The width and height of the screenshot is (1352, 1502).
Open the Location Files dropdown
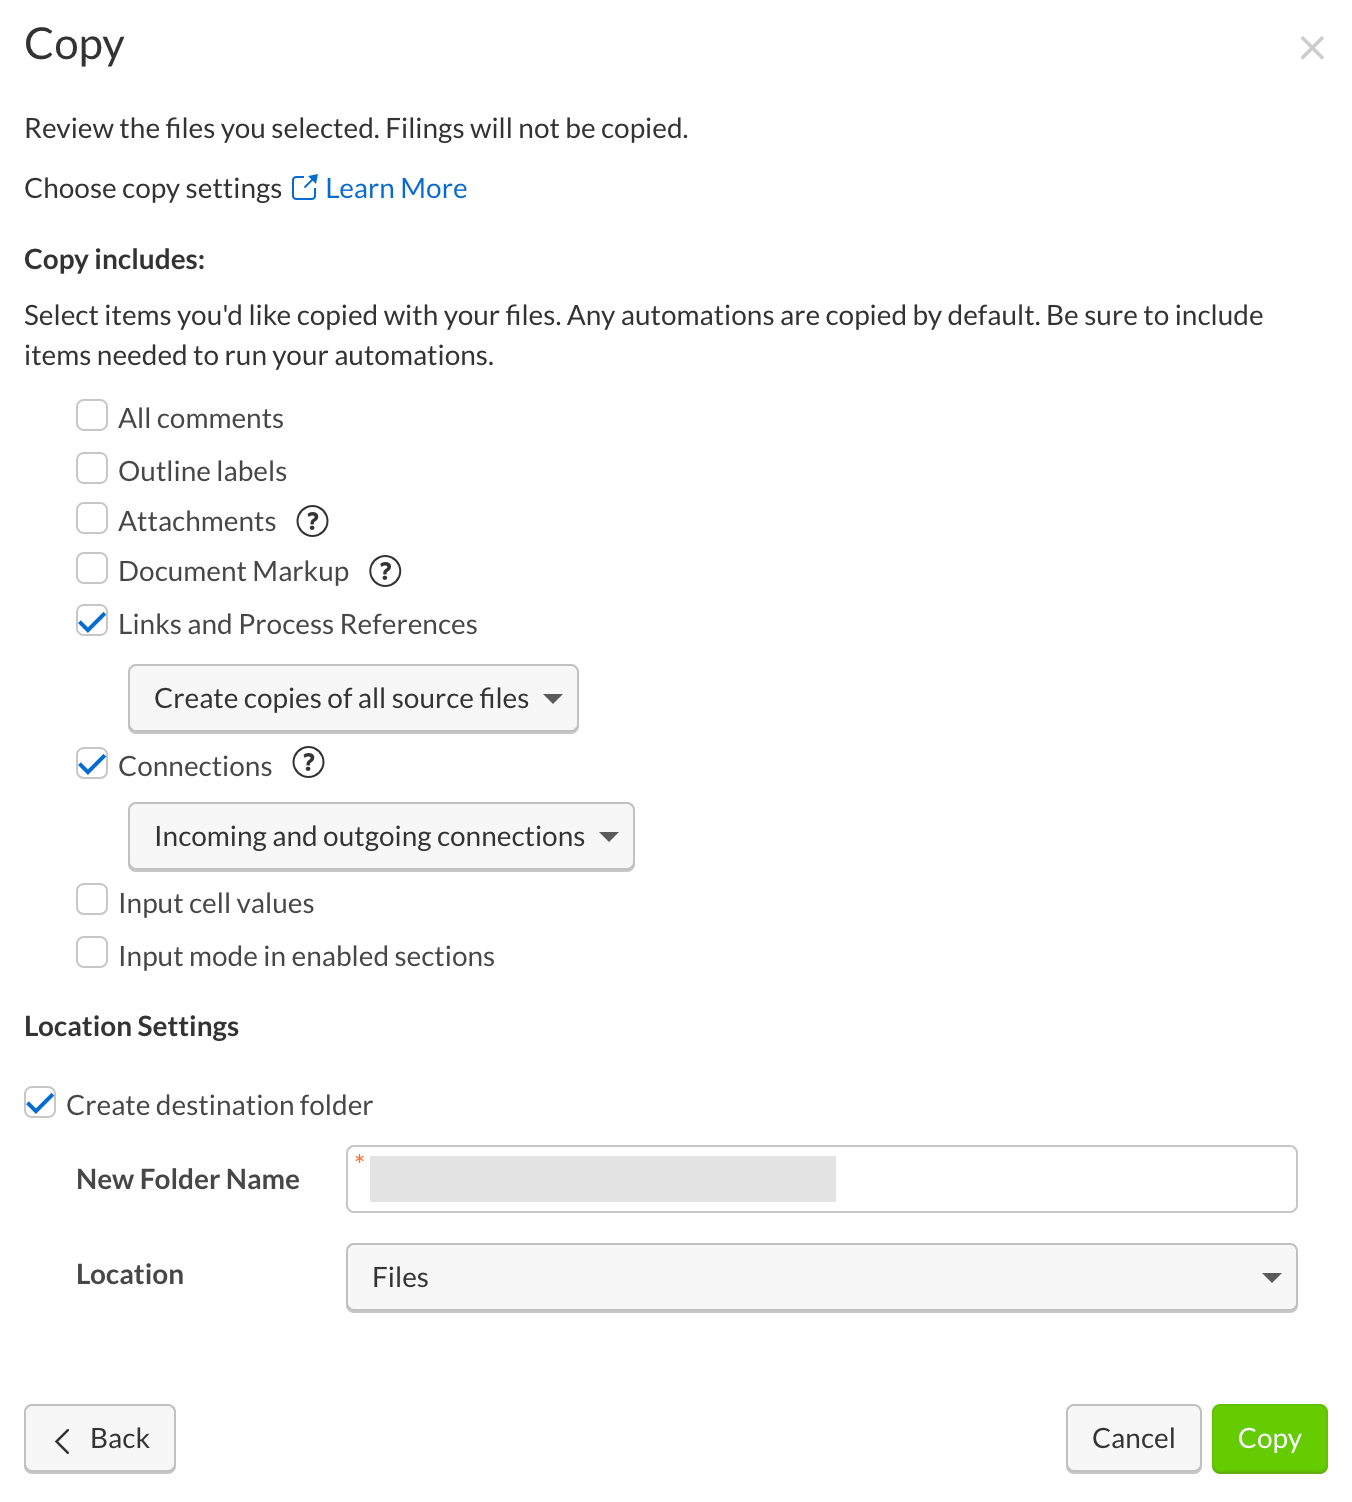click(821, 1277)
